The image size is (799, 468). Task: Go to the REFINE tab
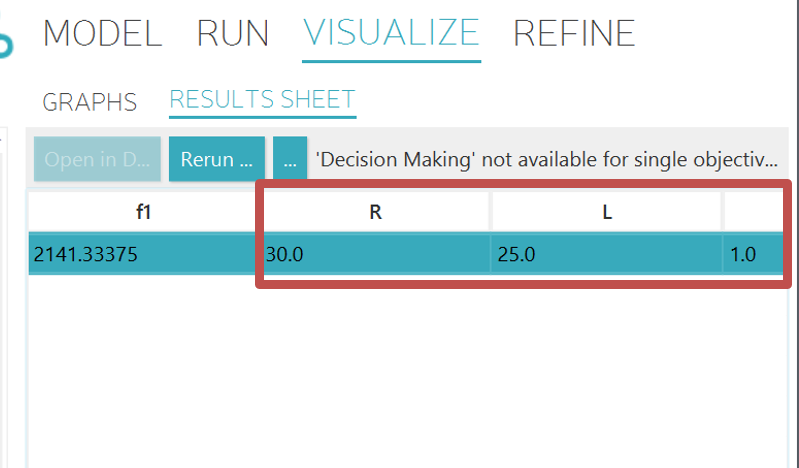(574, 34)
